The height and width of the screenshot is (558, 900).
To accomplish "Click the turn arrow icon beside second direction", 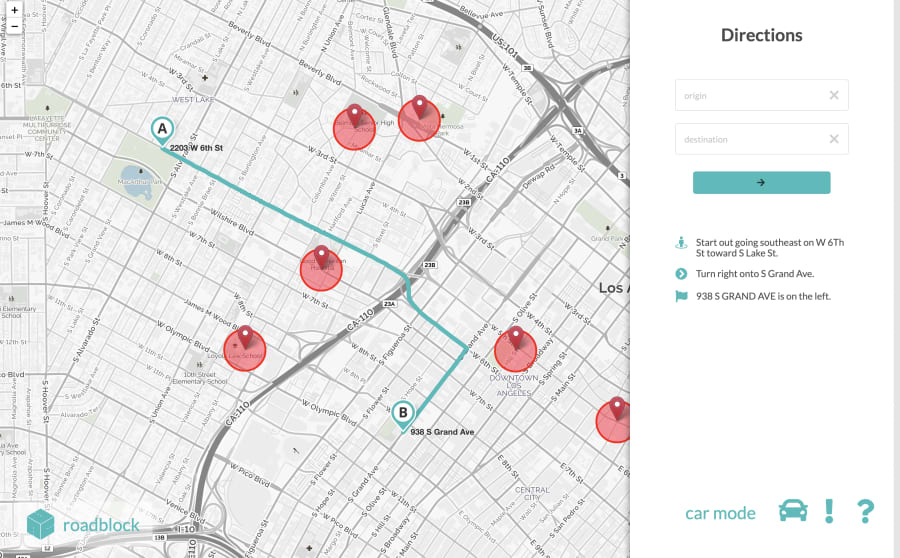I will [x=681, y=274].
